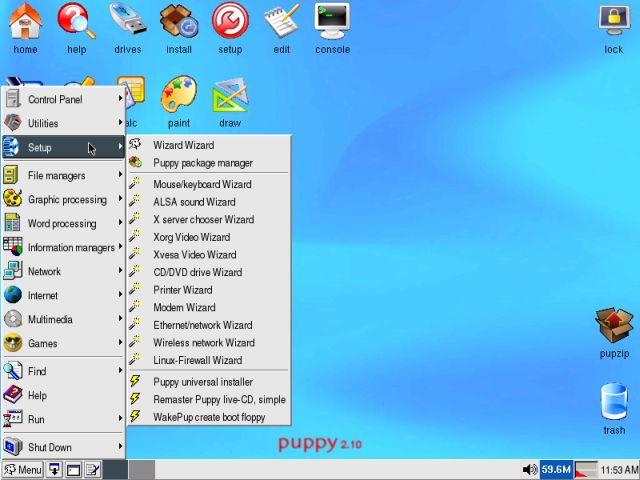
Task: Click the Menu start button
Action: click(x=23, y=470)
